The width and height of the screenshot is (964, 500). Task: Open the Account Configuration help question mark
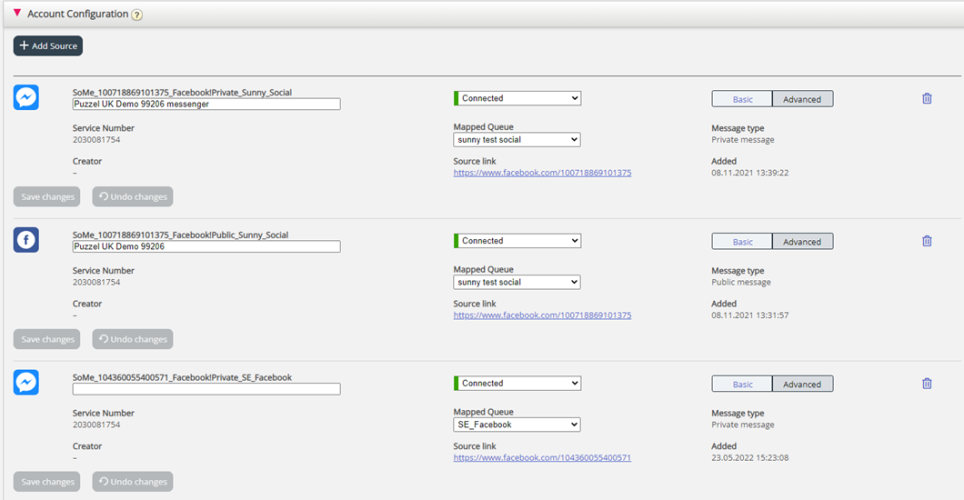(x=137, y=15)
